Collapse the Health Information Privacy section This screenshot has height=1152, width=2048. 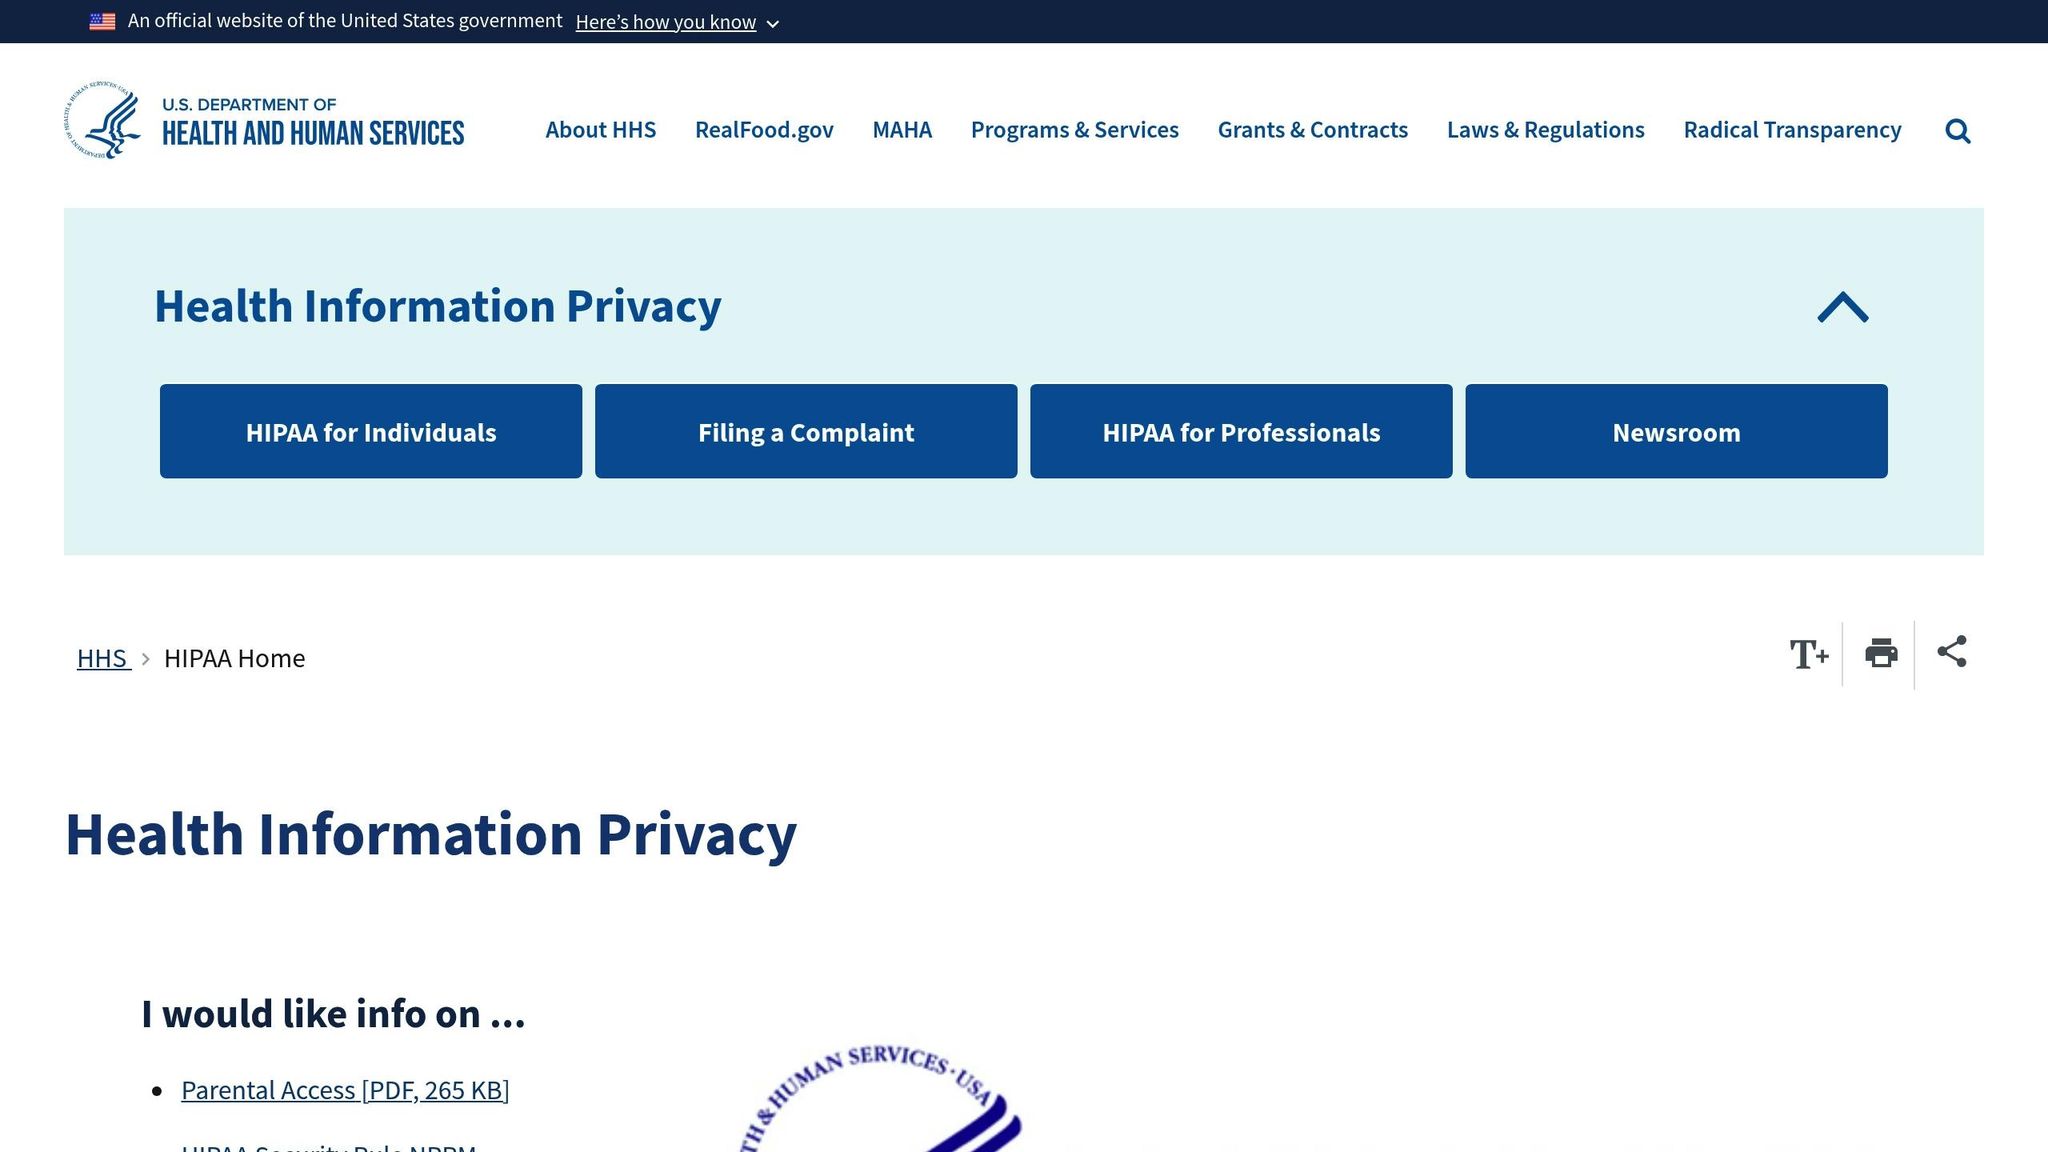coord(1841,308)
